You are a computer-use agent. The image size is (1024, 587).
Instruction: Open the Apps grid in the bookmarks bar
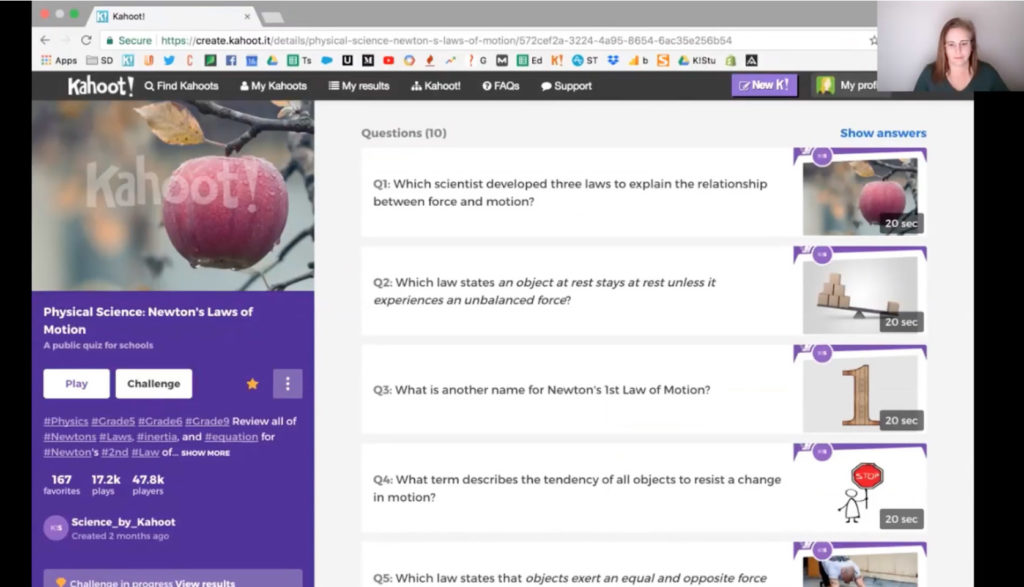59,60
